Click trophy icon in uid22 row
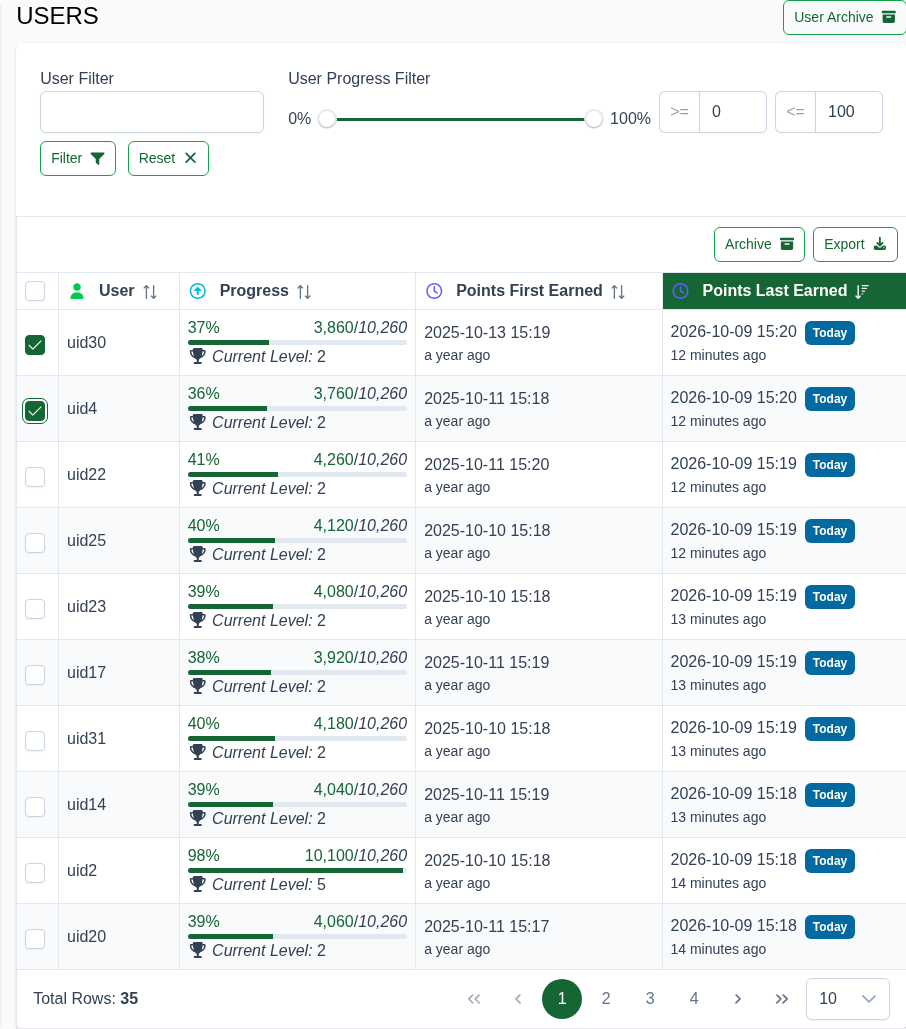 pos(197,488)
